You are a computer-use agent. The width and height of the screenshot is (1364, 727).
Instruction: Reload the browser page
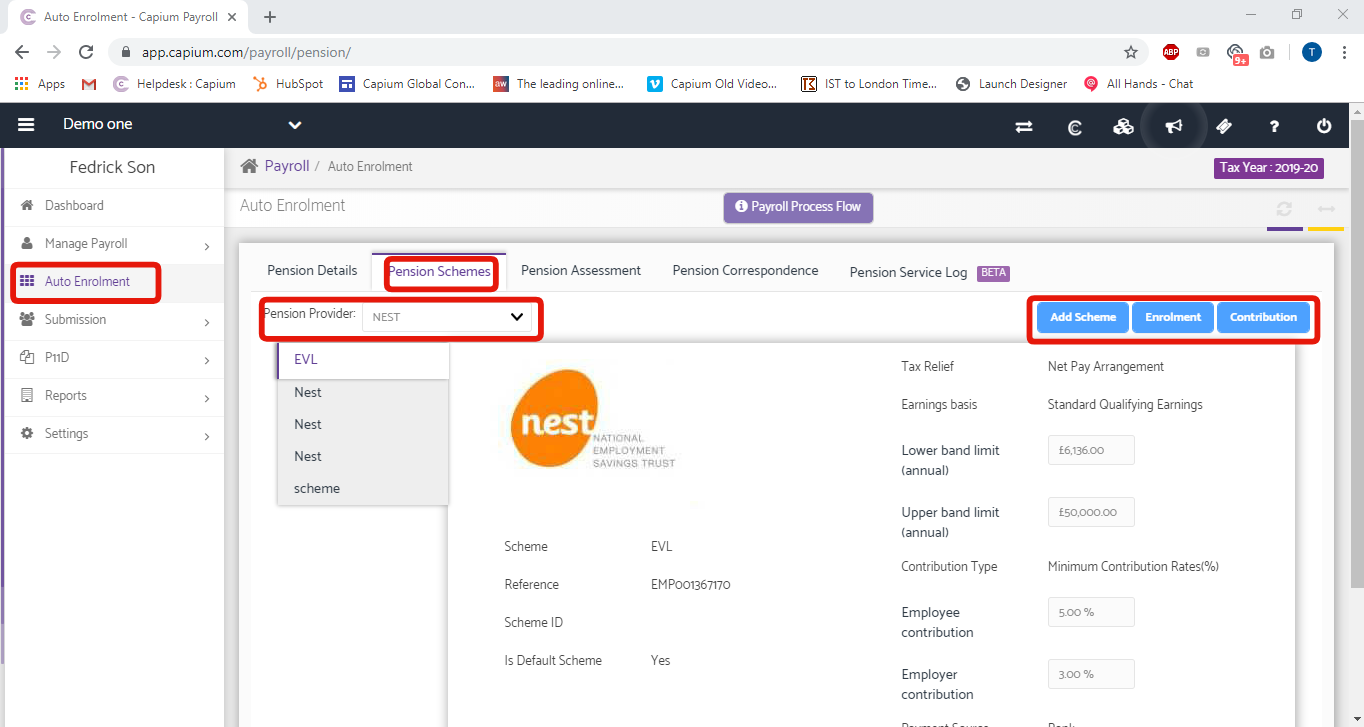(86, 52)
